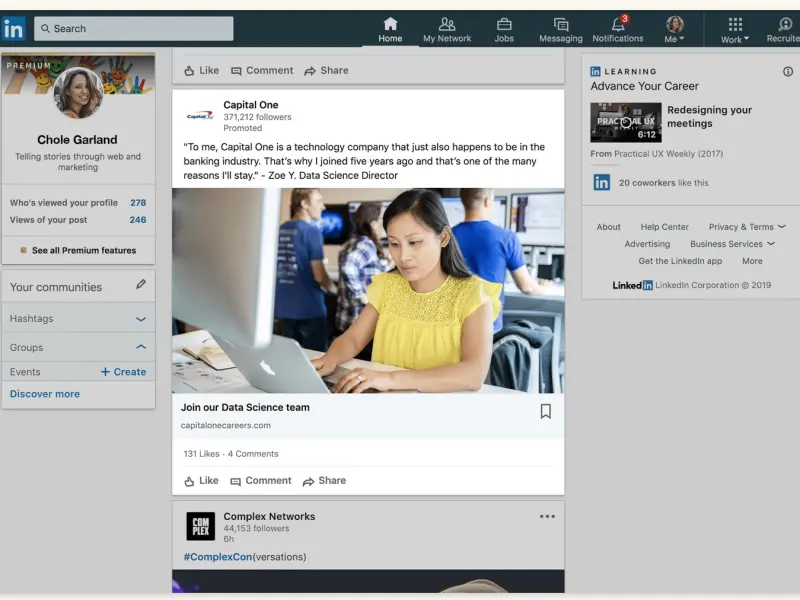
Task: Open the Work apps dropdown
Action: 735,29
